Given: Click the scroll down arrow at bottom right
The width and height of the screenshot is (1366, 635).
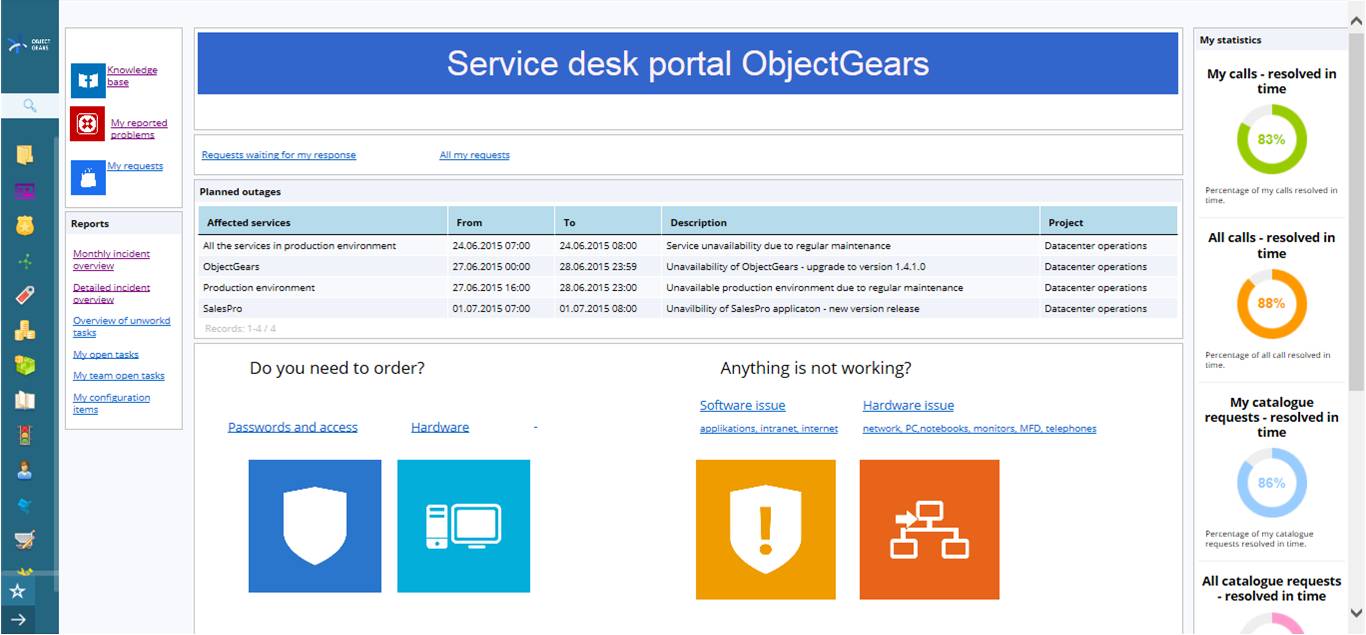Looking at the screenshot, I should click(1356, 612).
